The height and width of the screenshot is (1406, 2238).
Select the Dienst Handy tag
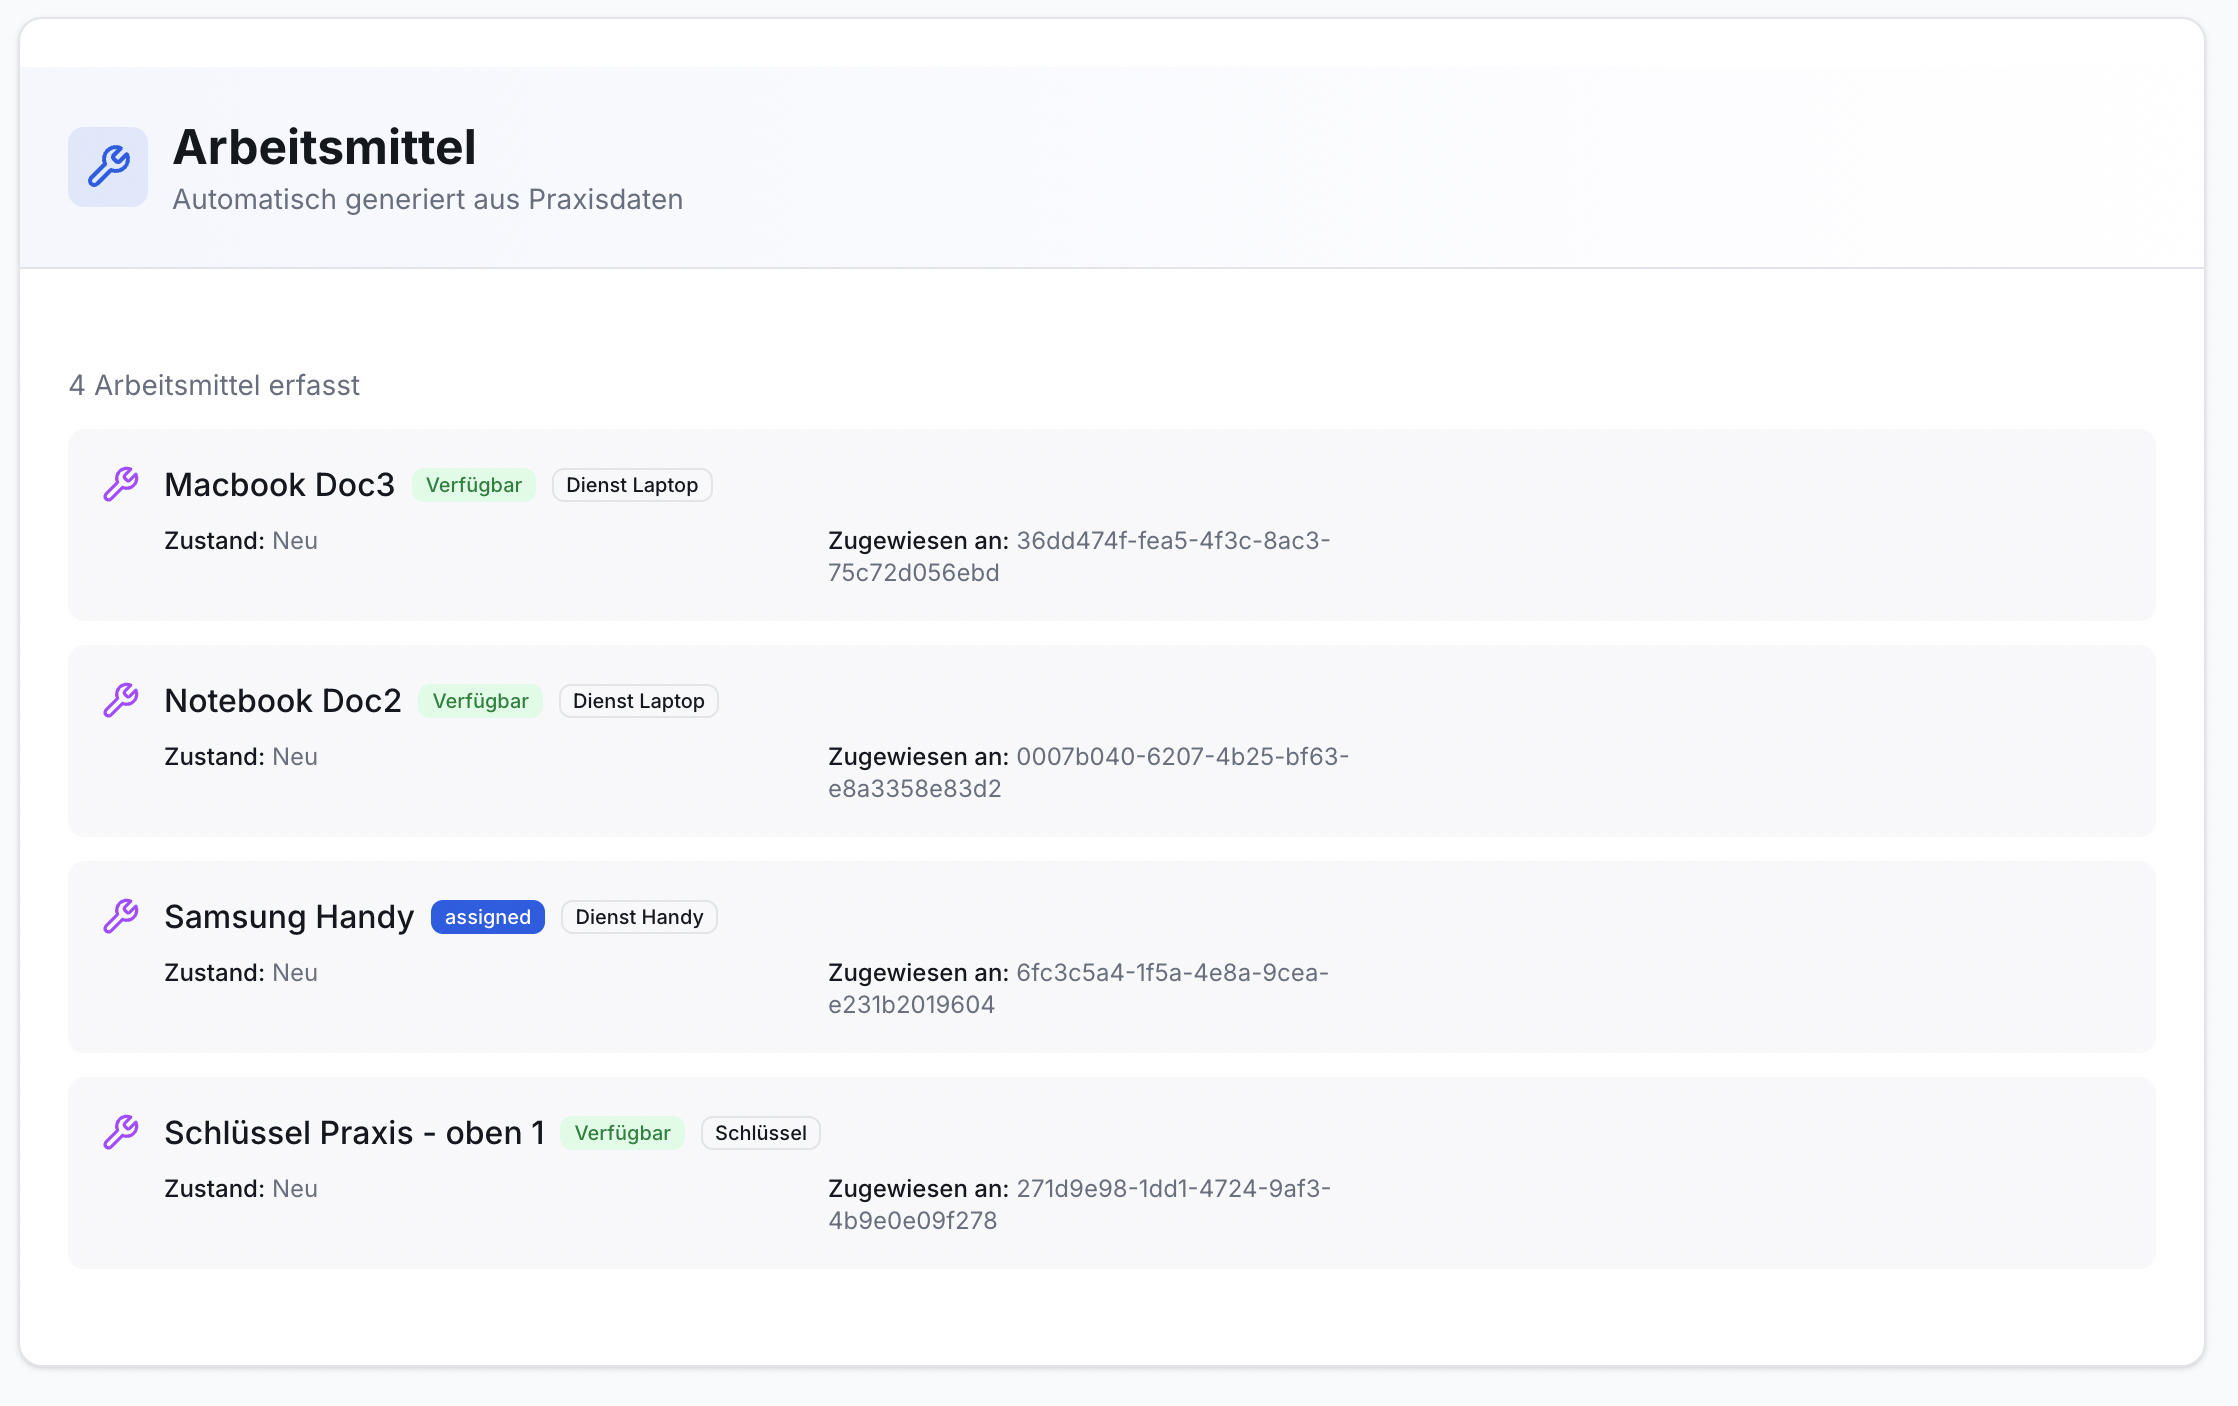click(x=640, y=917)
